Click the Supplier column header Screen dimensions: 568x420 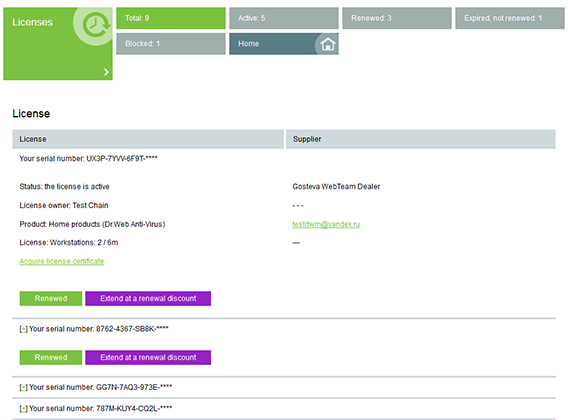pyautogui.click(x=421, y=139)
